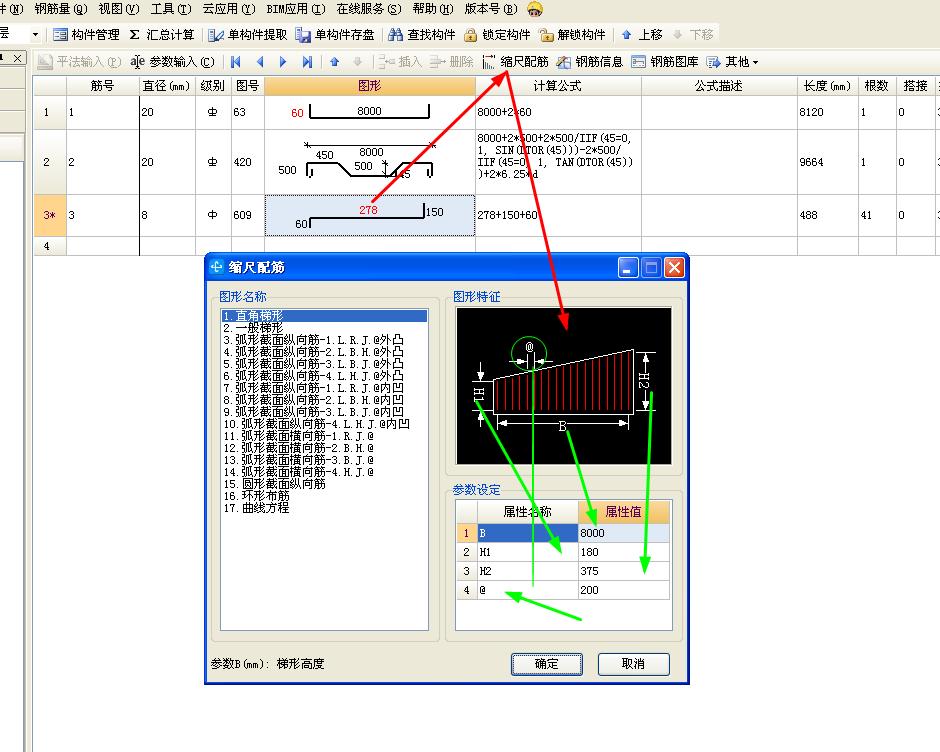Select 11.弧形截面横向筋-1.R.J.@
Viewport: 940px width, 752px height.
click(x=324, y=436)
